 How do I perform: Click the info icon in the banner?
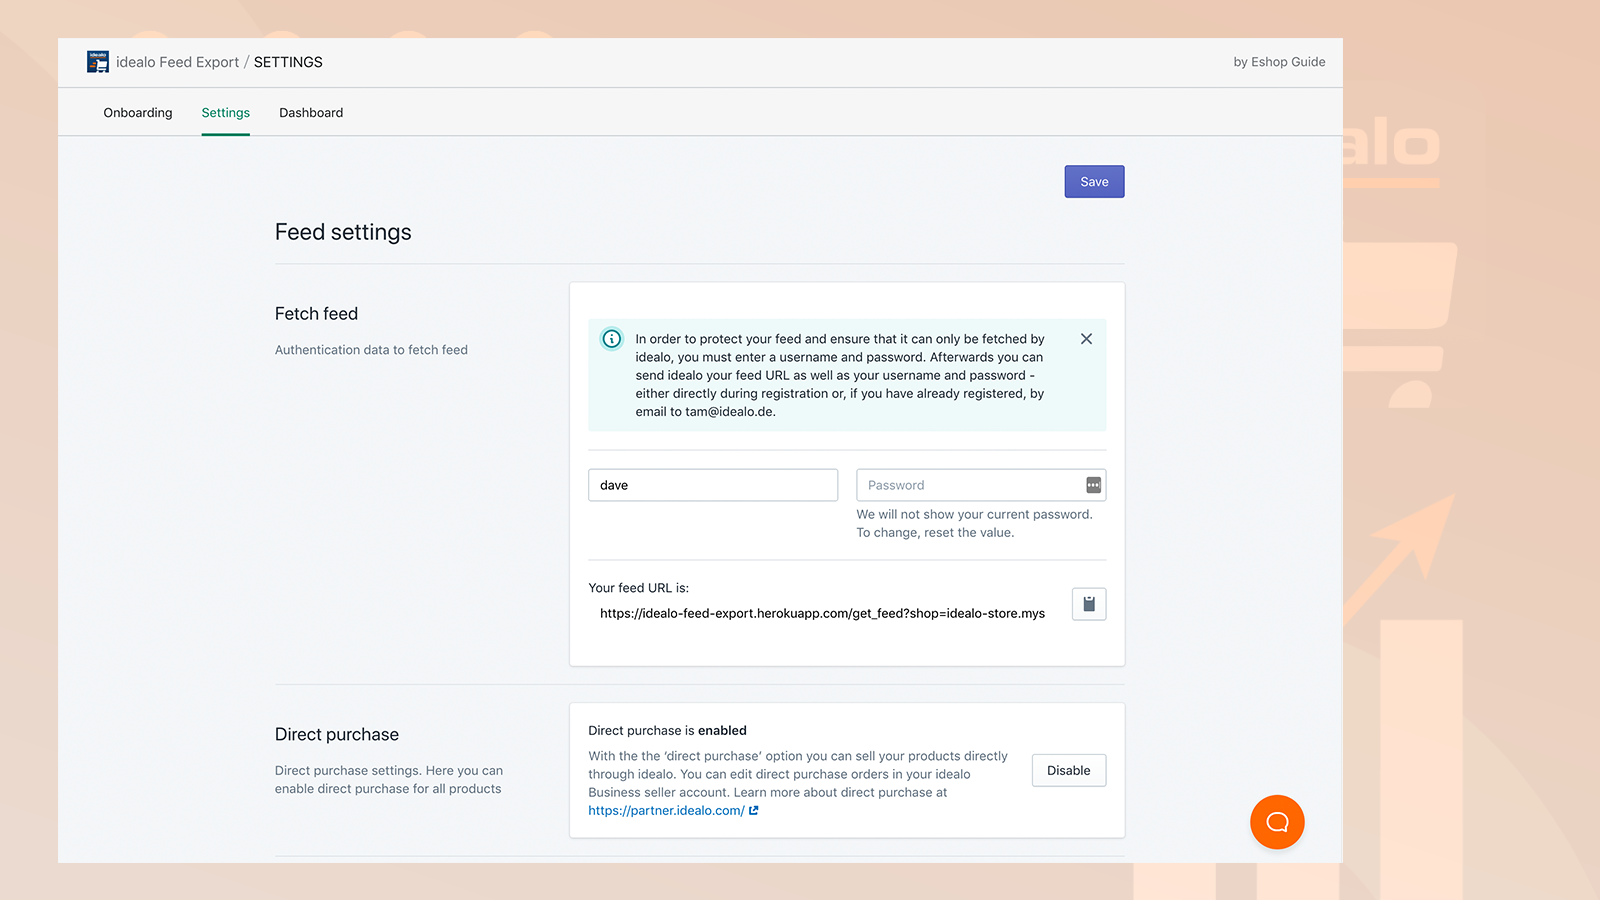click(612, 339)
